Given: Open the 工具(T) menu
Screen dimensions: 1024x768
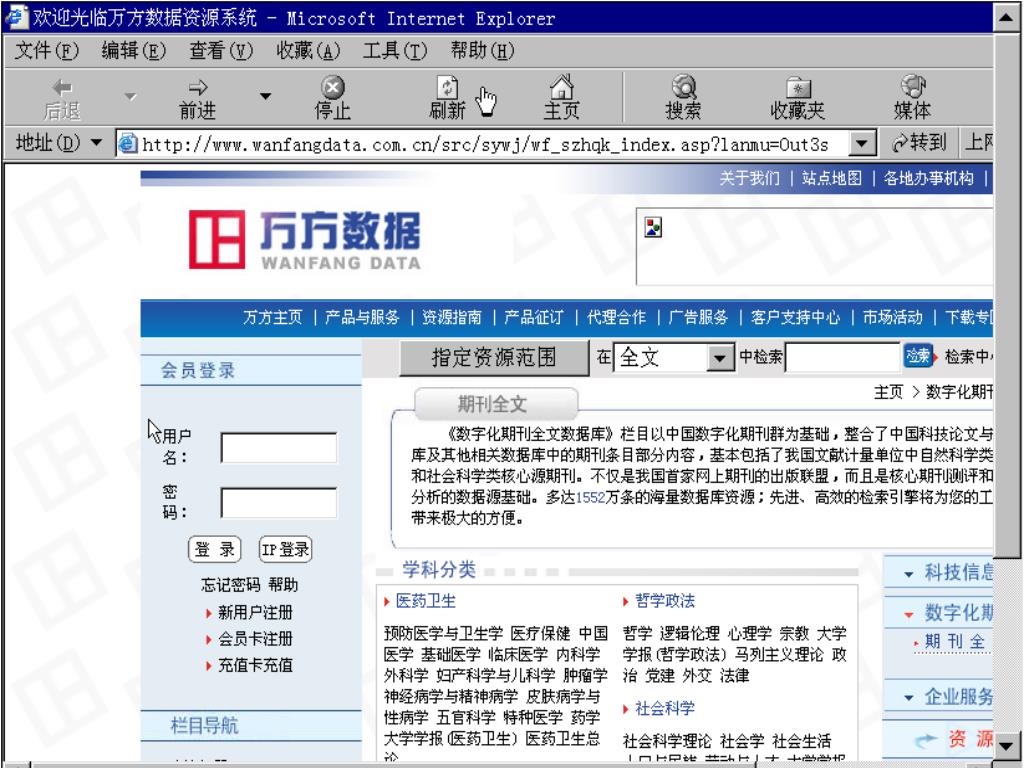Looking at the screenshot, I should tap(395, 50).
